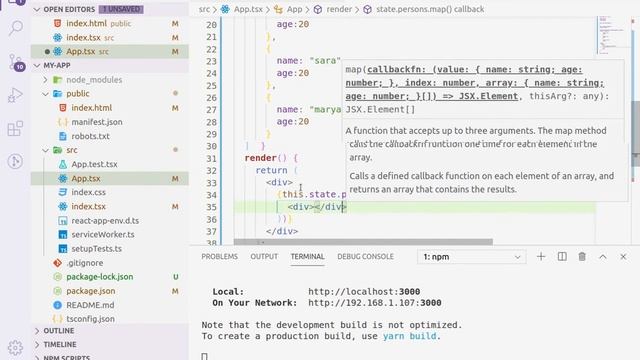The image size is (640, 360).
Task: Select App.tsx in open editors list
Action: click(109, 51)
